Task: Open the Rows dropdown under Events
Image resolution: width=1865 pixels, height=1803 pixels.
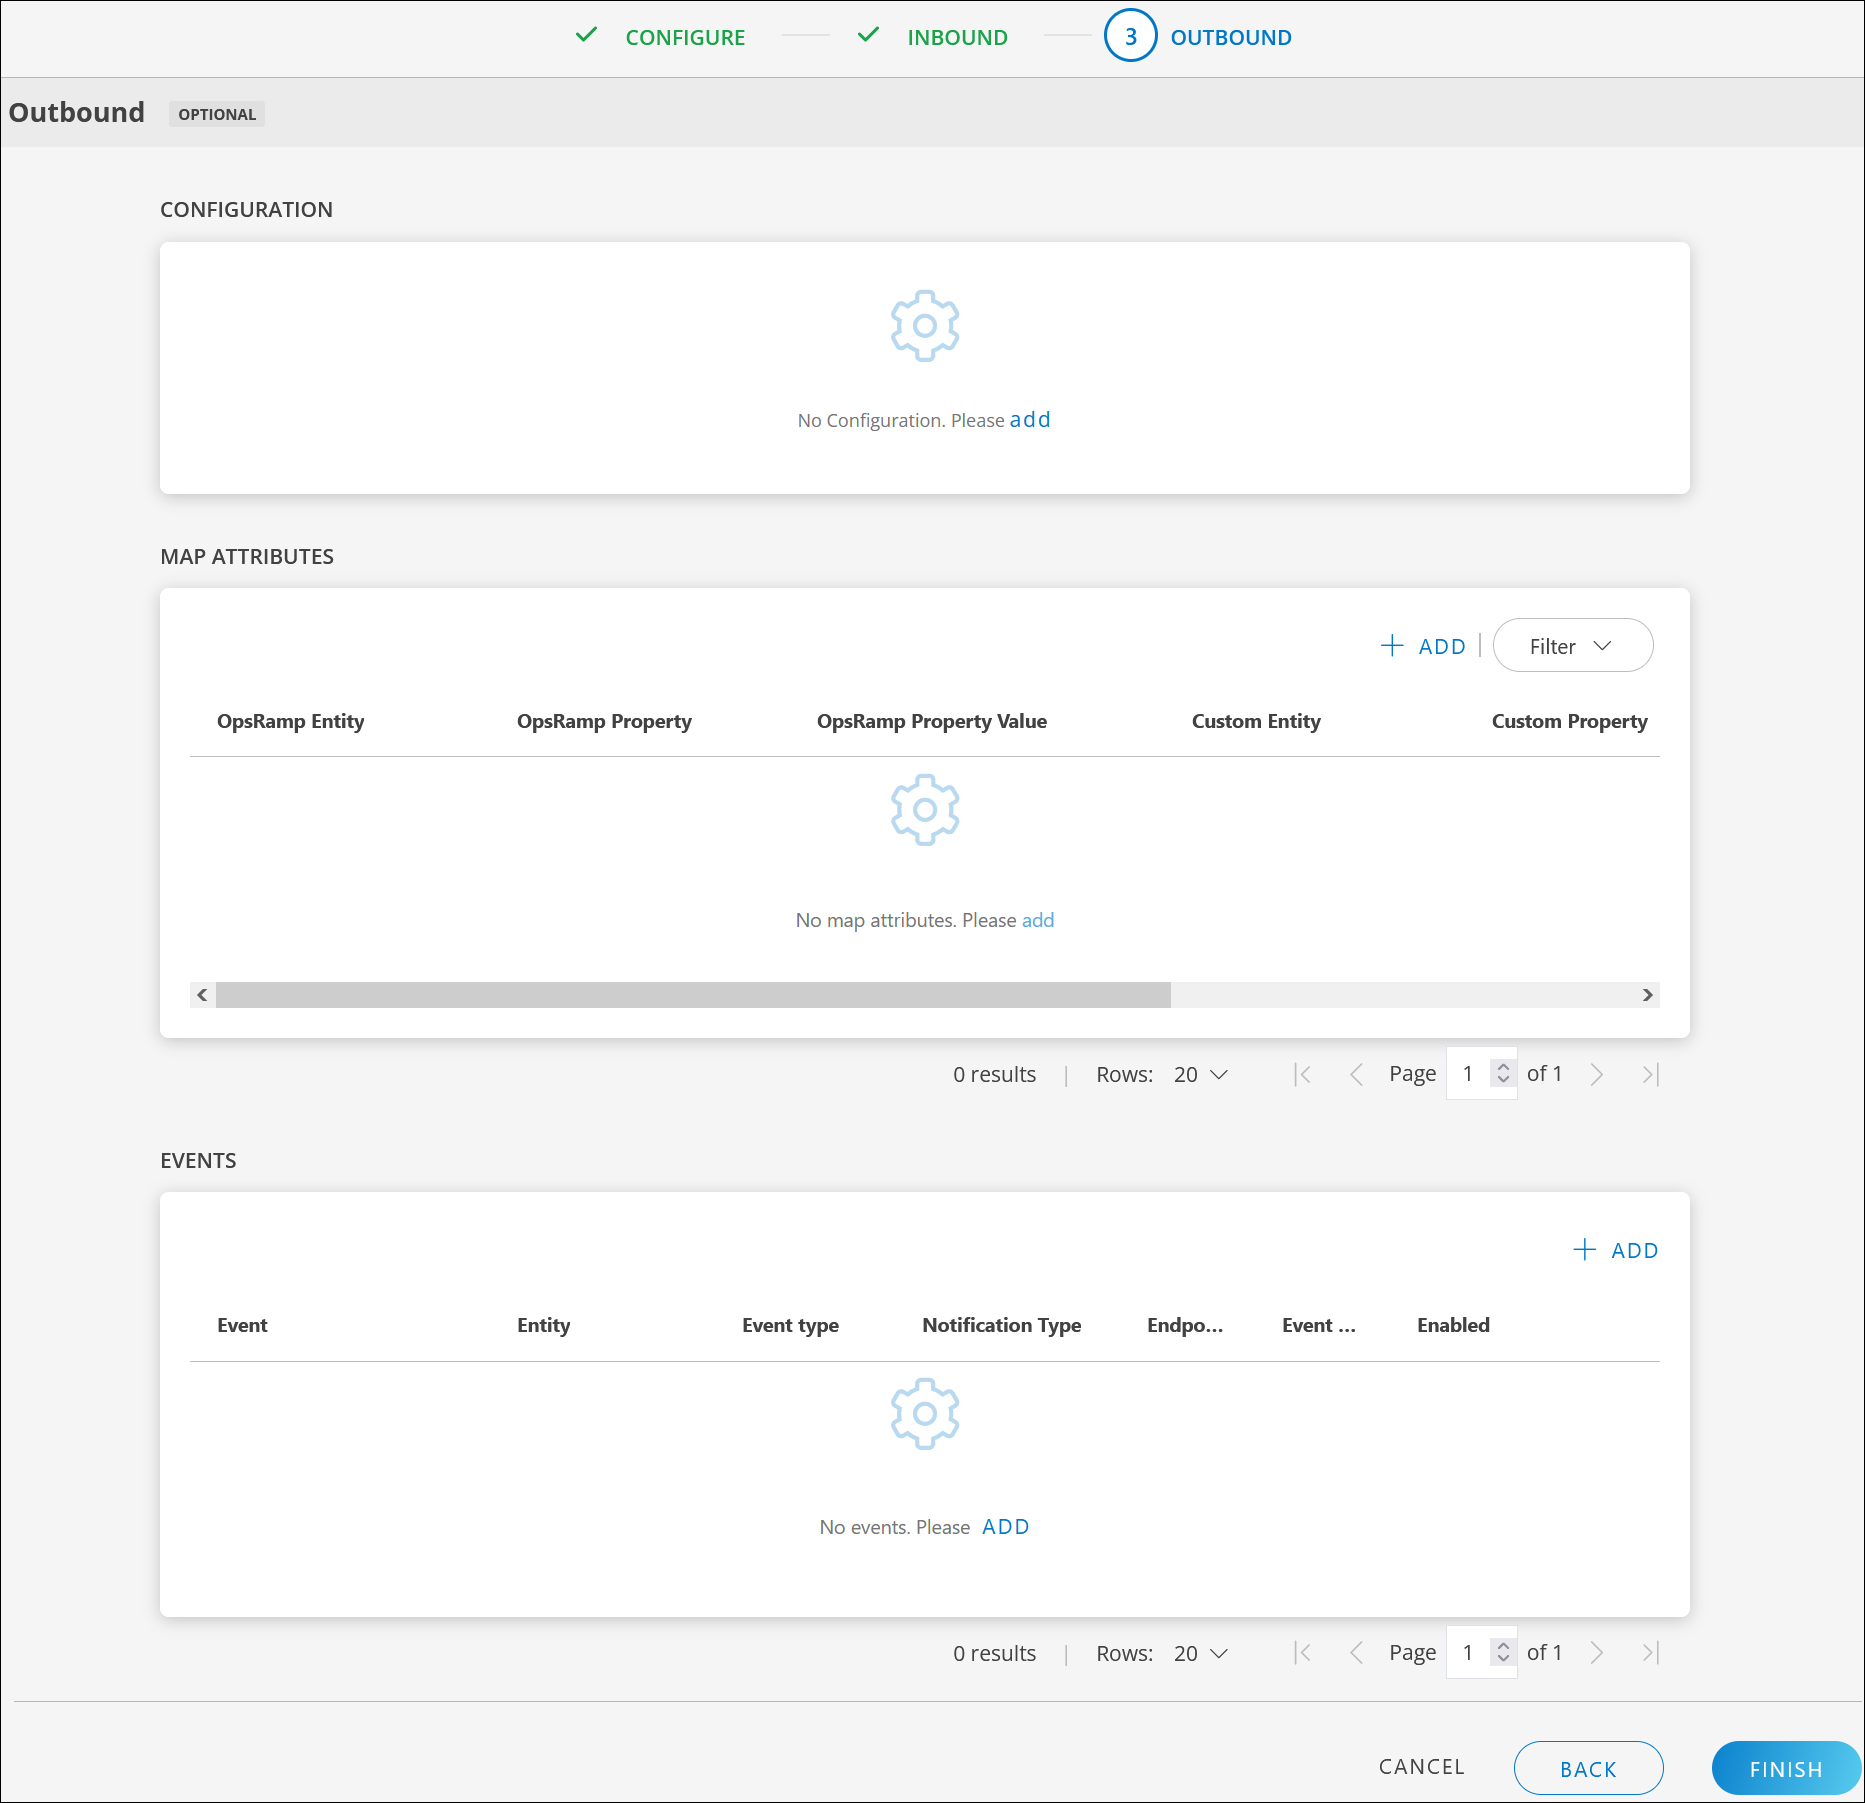Action: click(1200, 1652)
